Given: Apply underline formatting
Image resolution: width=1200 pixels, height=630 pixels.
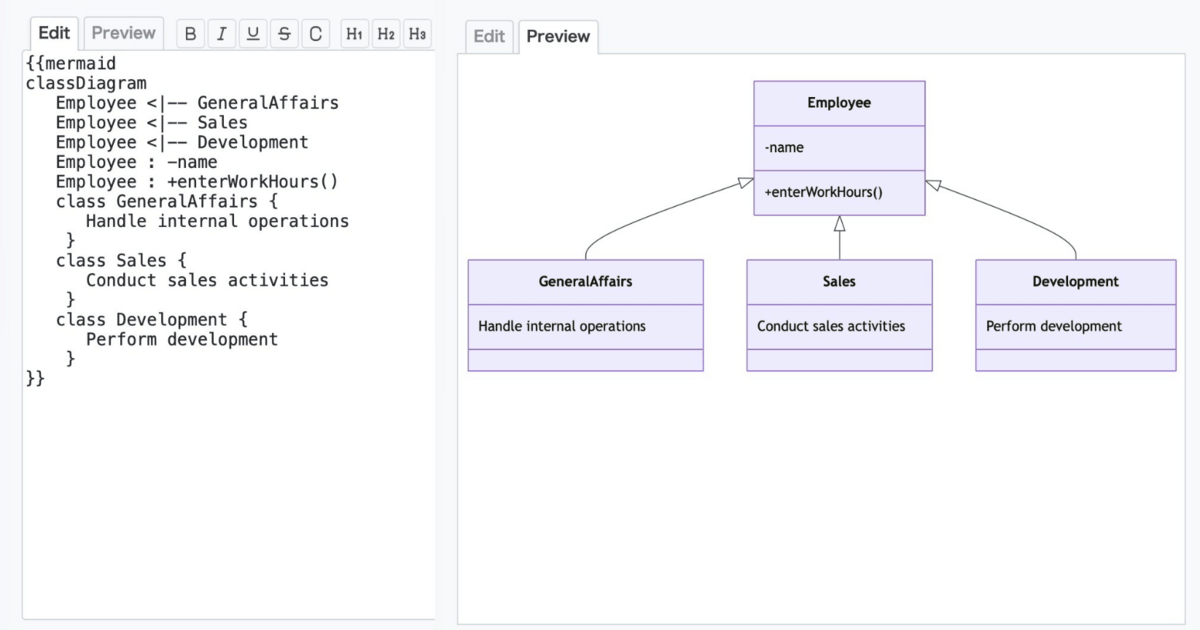Looking at the screenshot, I should pyautogui.click(x=253, y=33).
